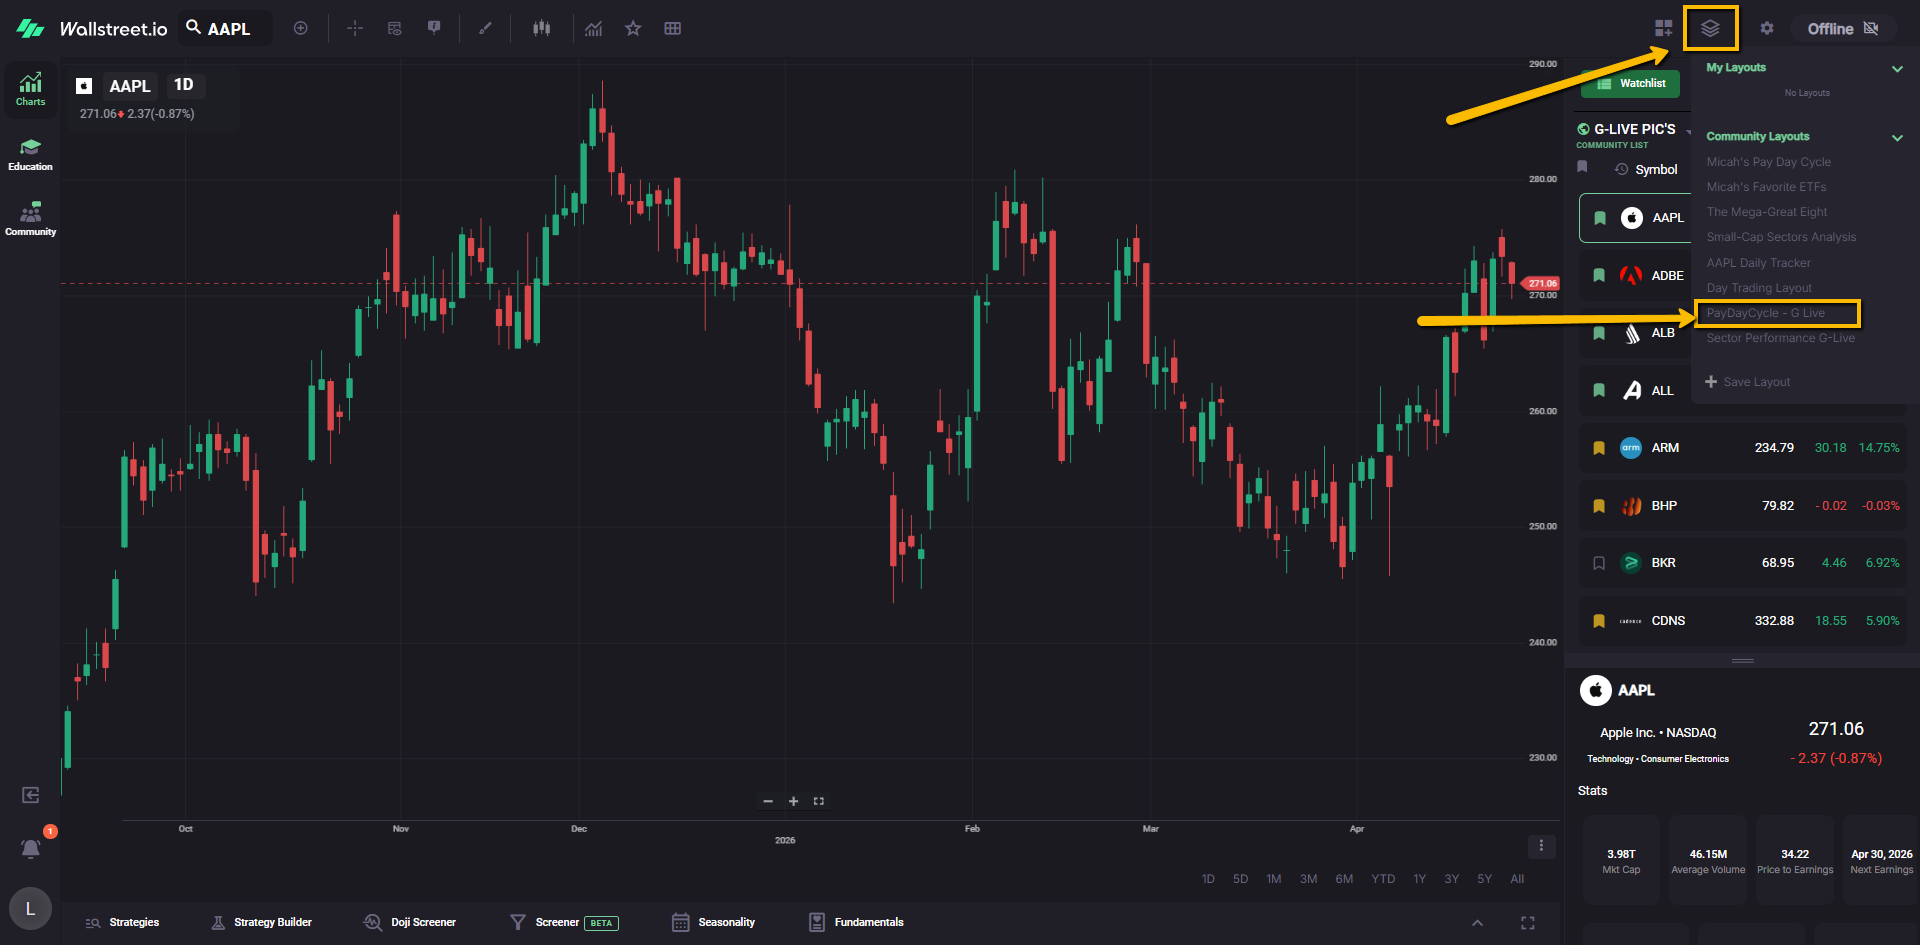The width and height of the screenshot is (1920, 945).
Task: Click the green Watchlist button
Action: click(1630, 84)
